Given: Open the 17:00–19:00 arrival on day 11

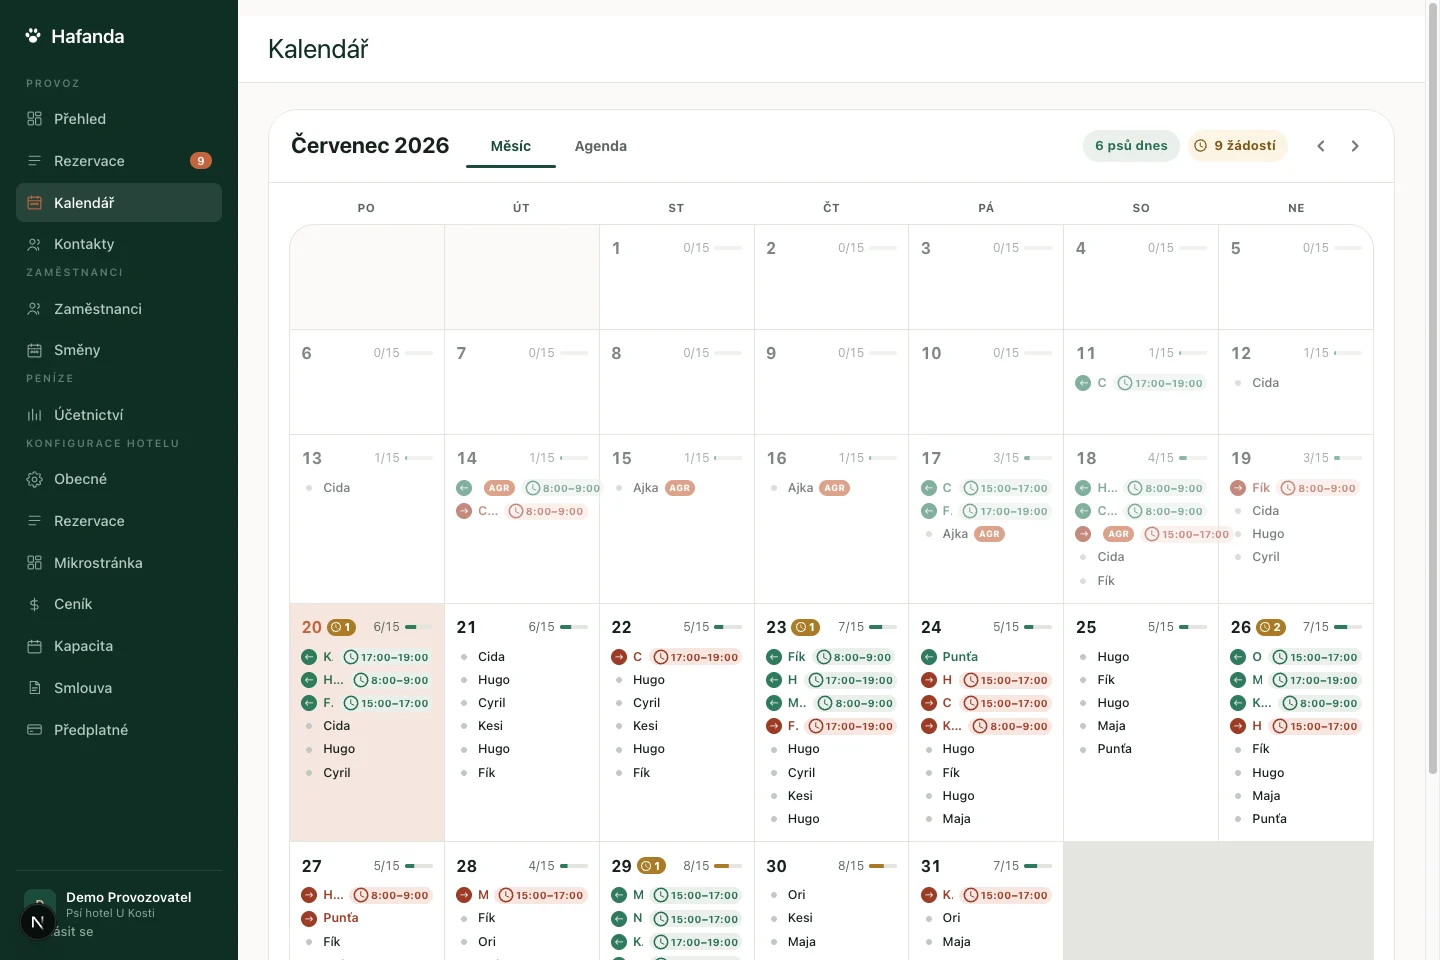Looking at the screenshot, I should pyautogui.click(x=1140, y=383).
